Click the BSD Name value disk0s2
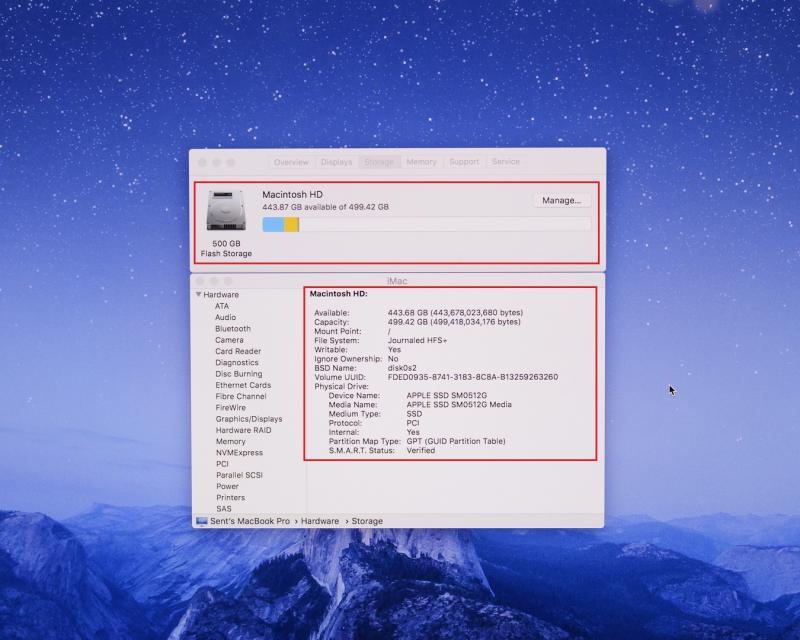The image size is (800, 640). pyautogui.click(x=402, y=368)
